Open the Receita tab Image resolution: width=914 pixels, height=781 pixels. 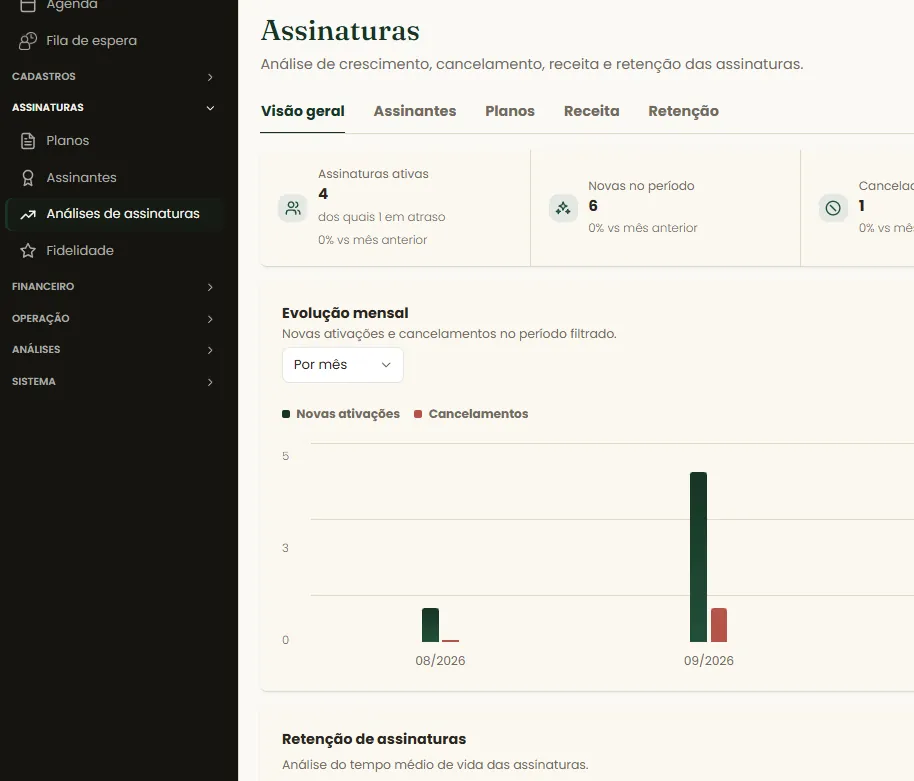pos(591,111)
